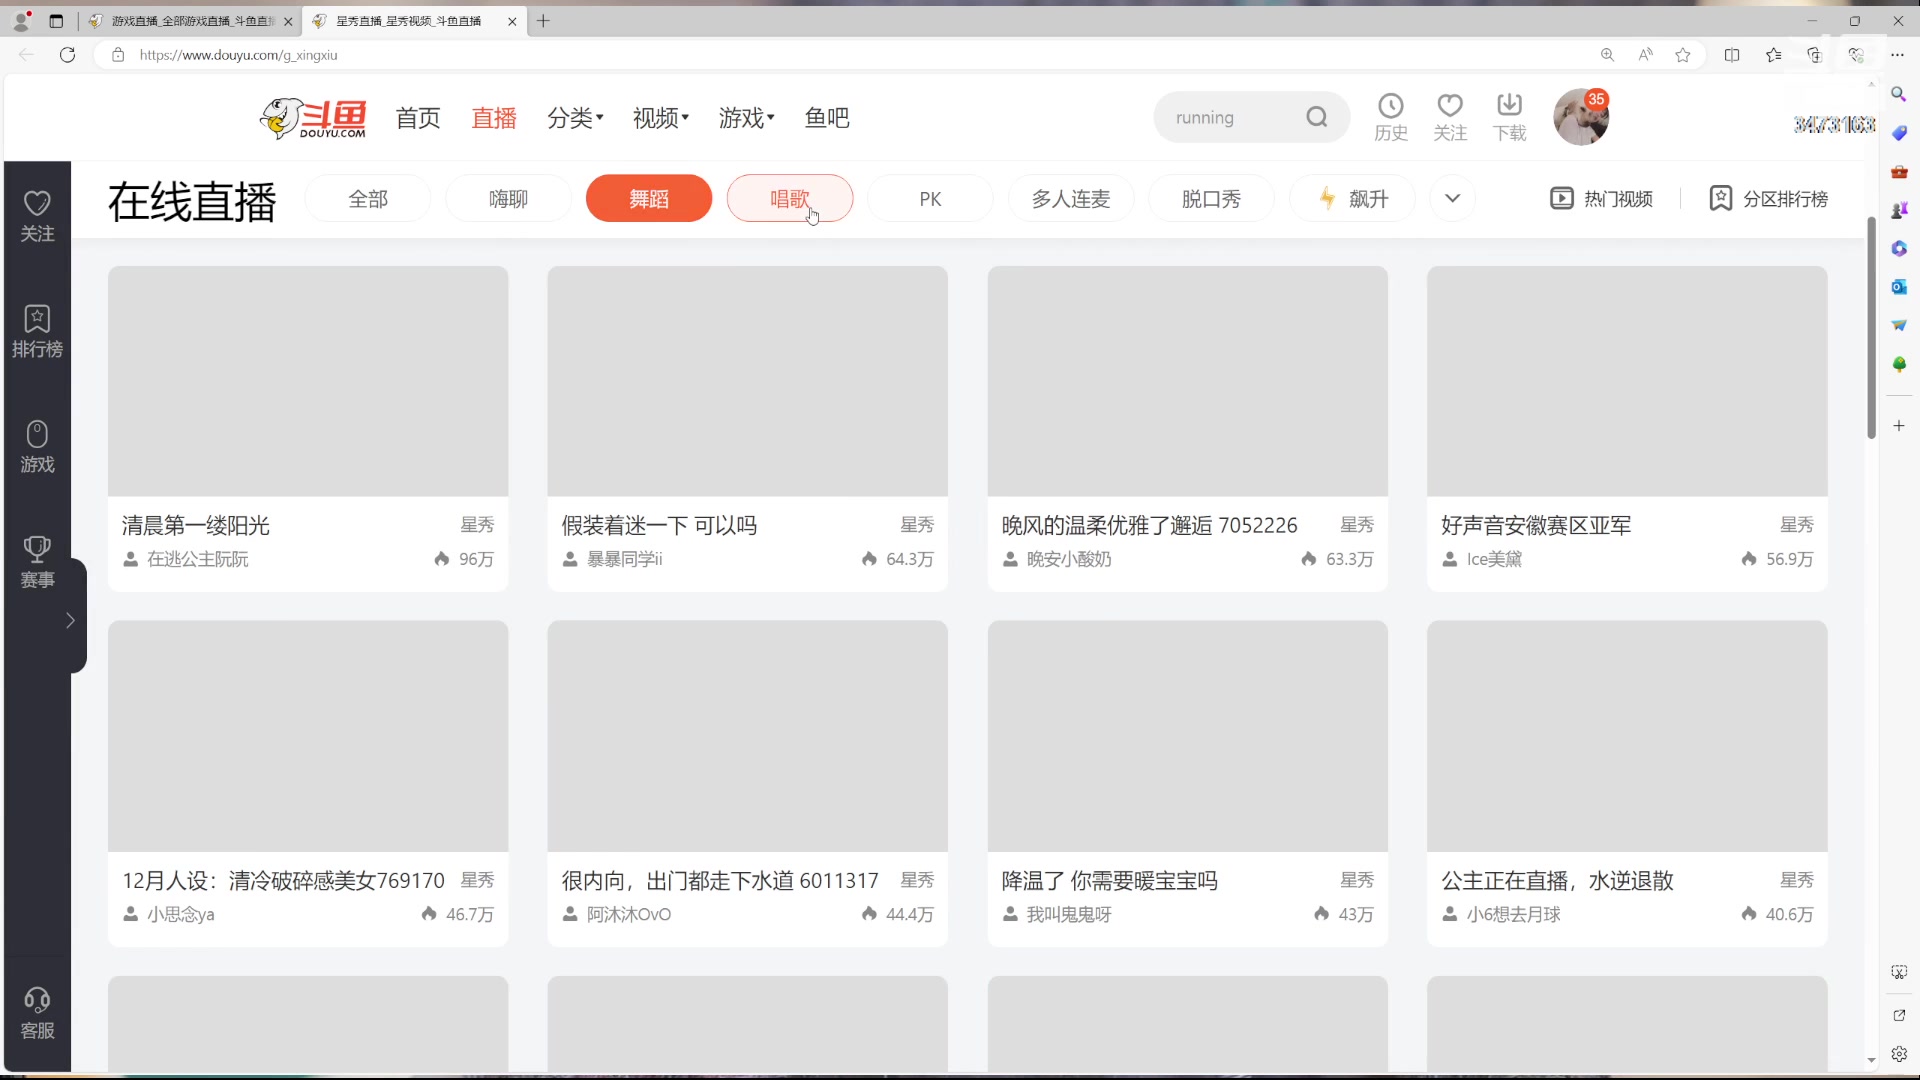Open Outlook icon in Edge sidebar
Screen dimensions: 1920x1080
(x=1898, y=287)
